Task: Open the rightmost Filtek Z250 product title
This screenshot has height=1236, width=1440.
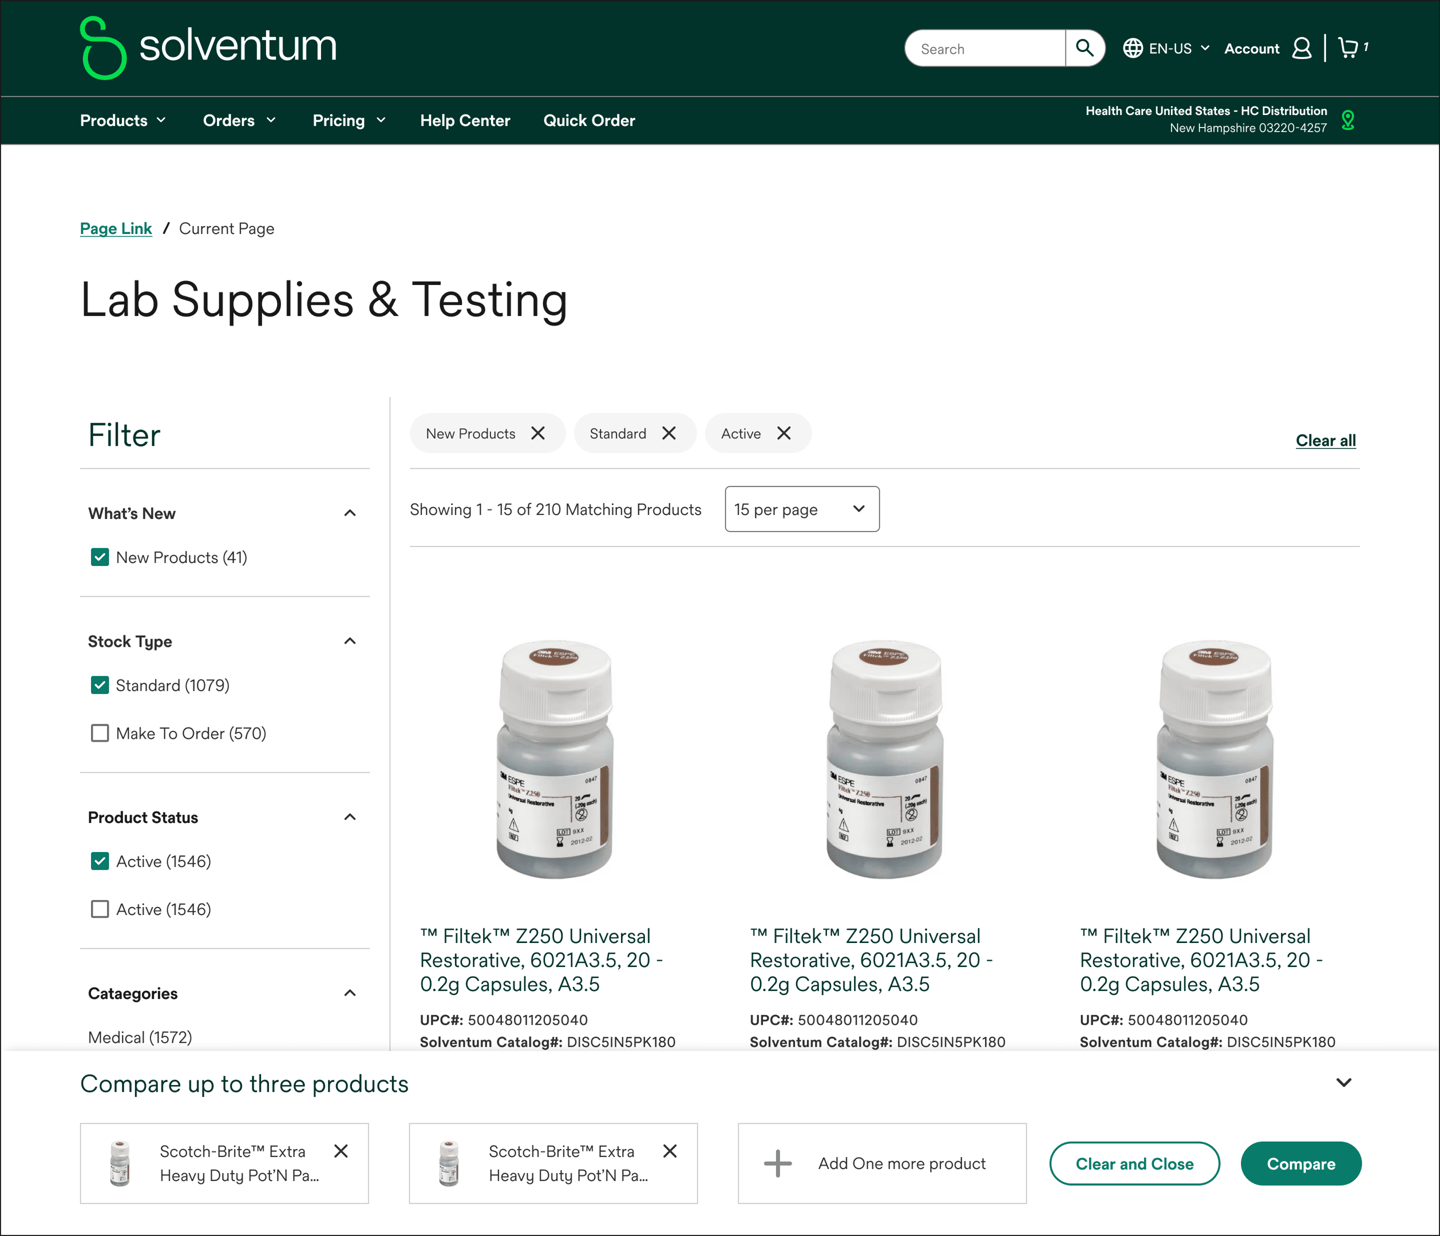Action: pyautogui.click(x=1201, y=960)
